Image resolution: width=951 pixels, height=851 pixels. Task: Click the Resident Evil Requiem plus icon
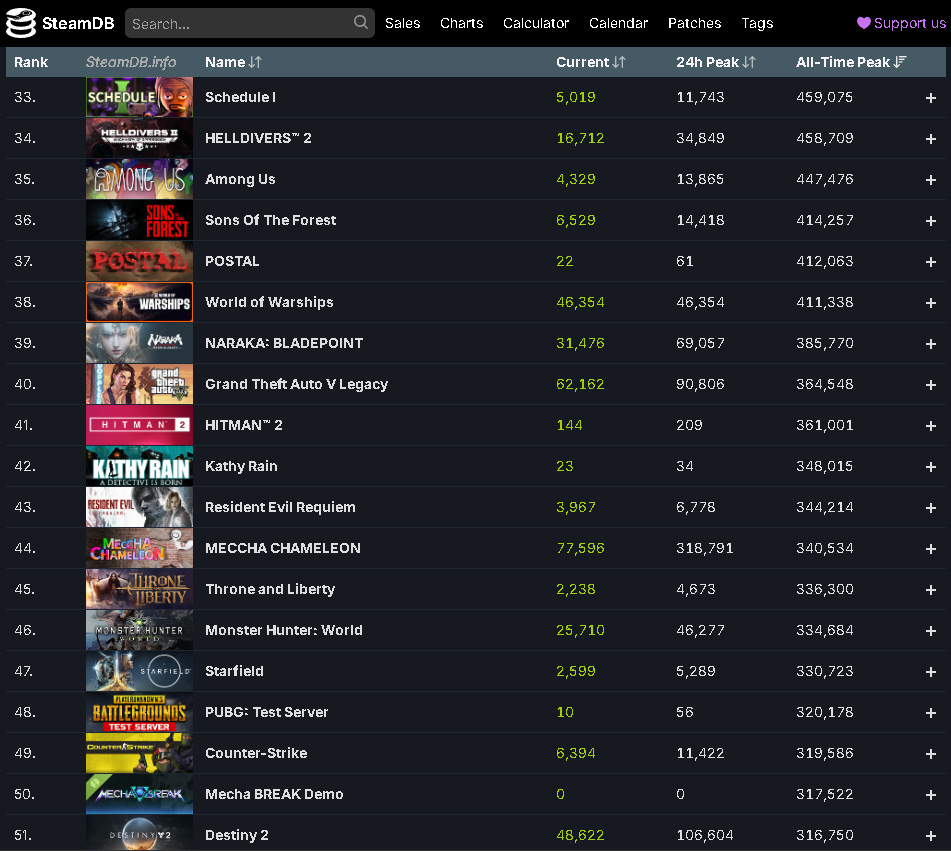(930, 508)
